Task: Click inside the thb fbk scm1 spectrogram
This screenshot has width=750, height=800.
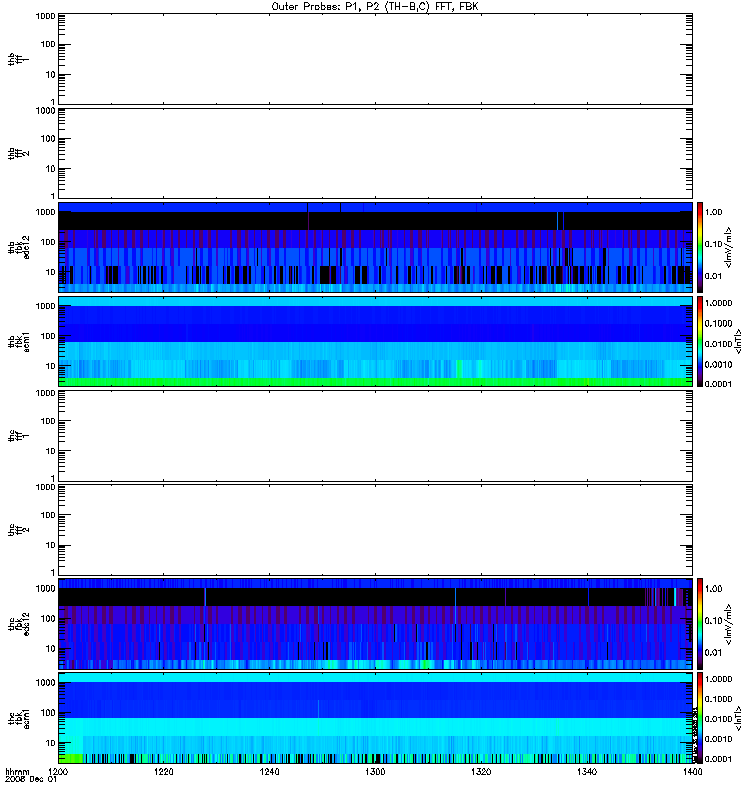Action: point(375,341)
